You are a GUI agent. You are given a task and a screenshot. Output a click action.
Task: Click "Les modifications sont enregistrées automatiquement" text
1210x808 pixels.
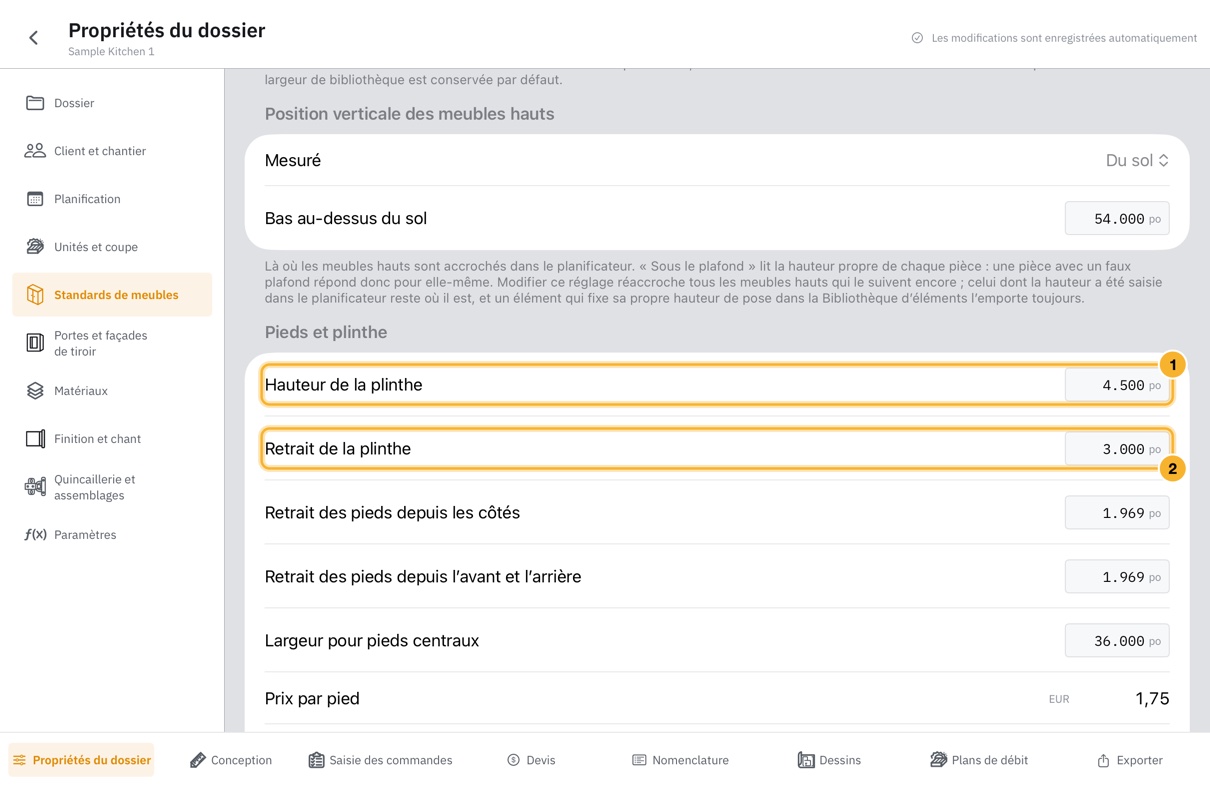click(1064, 38)
